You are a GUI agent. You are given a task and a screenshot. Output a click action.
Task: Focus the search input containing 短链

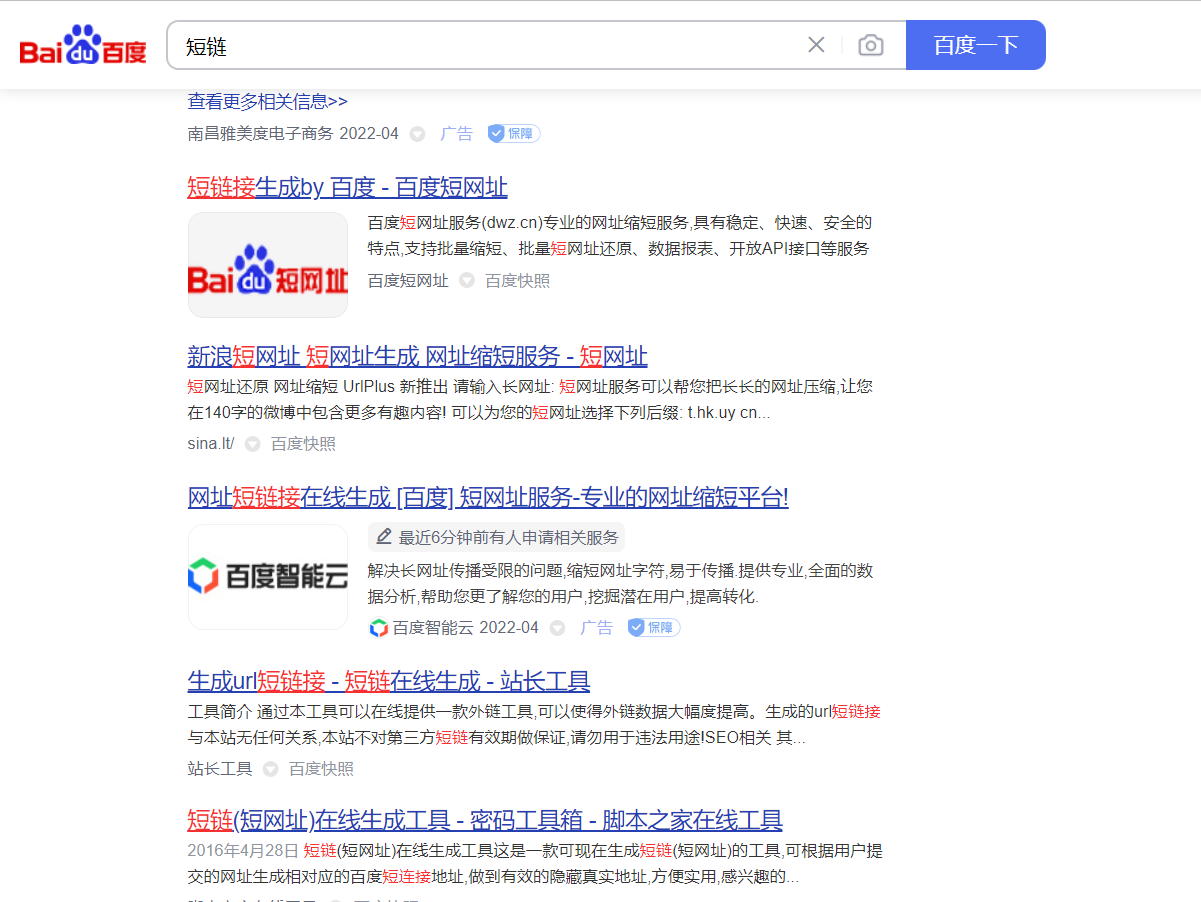pos(490,45)
